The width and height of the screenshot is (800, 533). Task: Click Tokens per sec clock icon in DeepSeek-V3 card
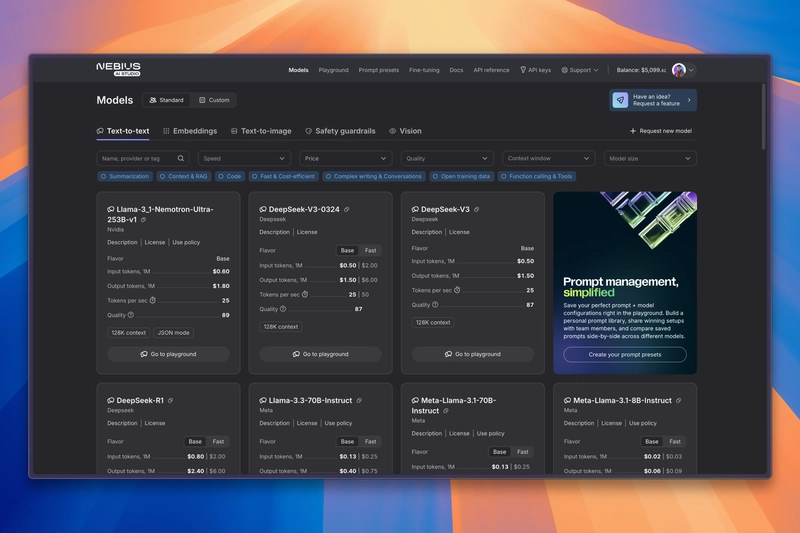(x=457, y=290)
